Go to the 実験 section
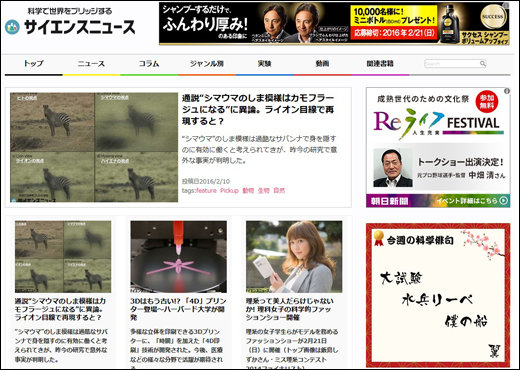The image size is (520, 370). pos(265,63)
